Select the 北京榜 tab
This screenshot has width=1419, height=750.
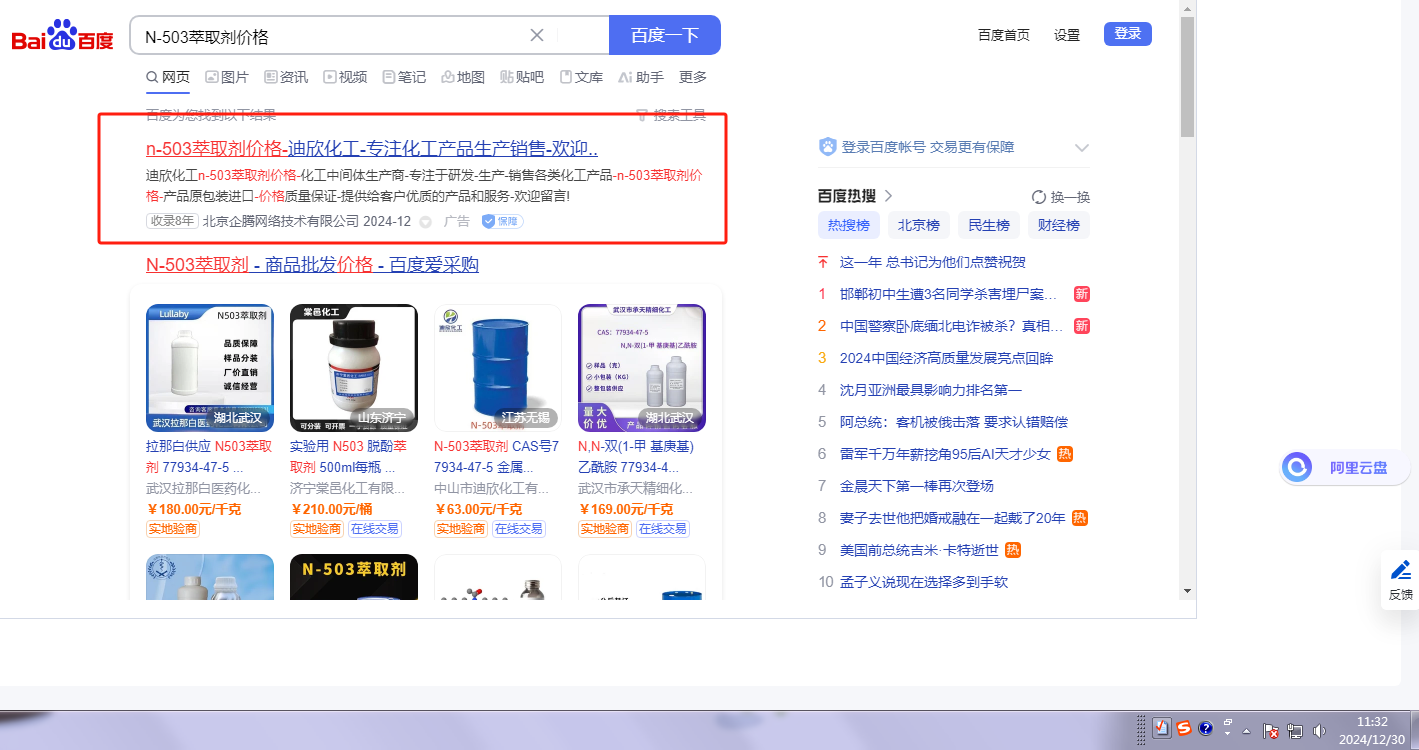pyautogui.click(x=918, y=225)
